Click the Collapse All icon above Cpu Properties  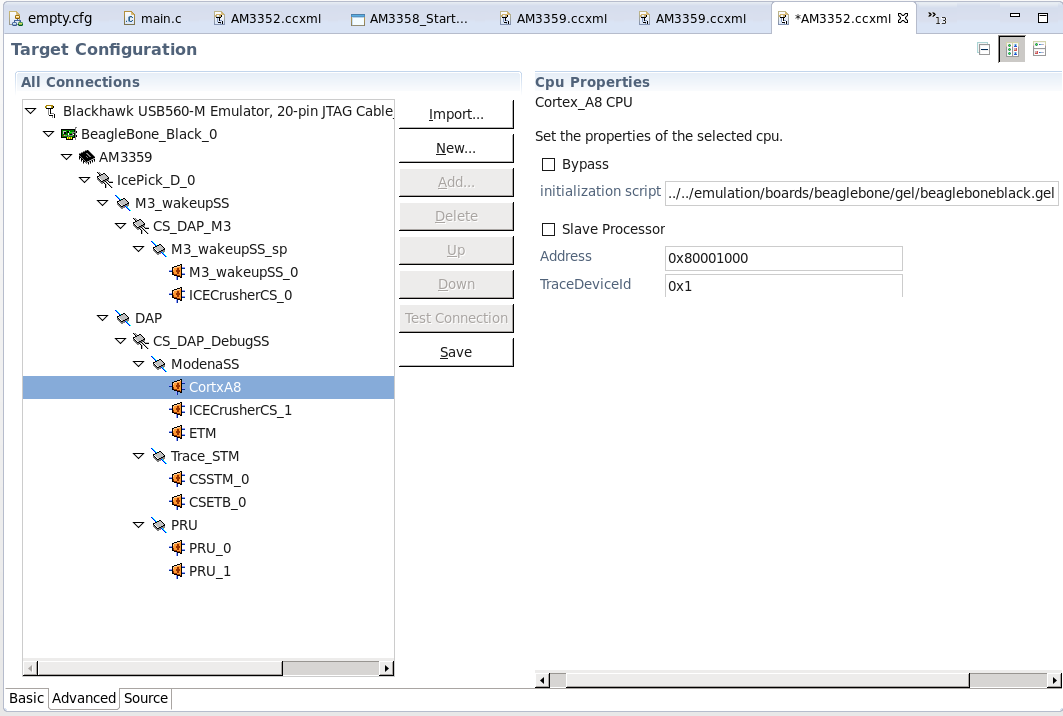983,48
